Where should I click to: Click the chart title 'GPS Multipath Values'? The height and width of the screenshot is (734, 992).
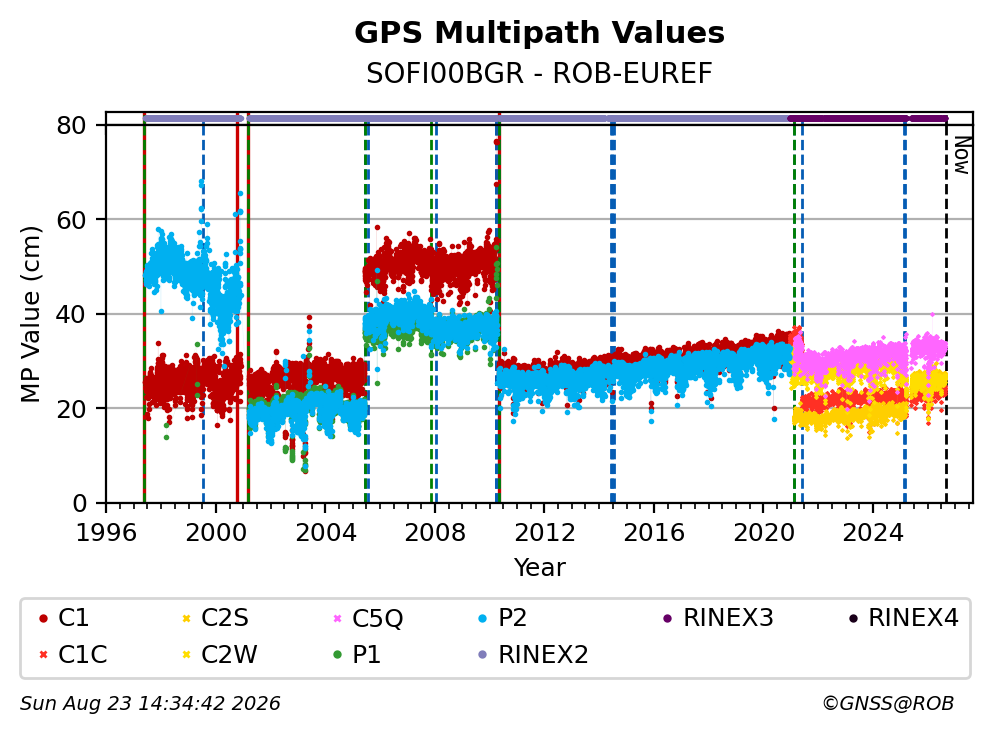click(539, 33)
